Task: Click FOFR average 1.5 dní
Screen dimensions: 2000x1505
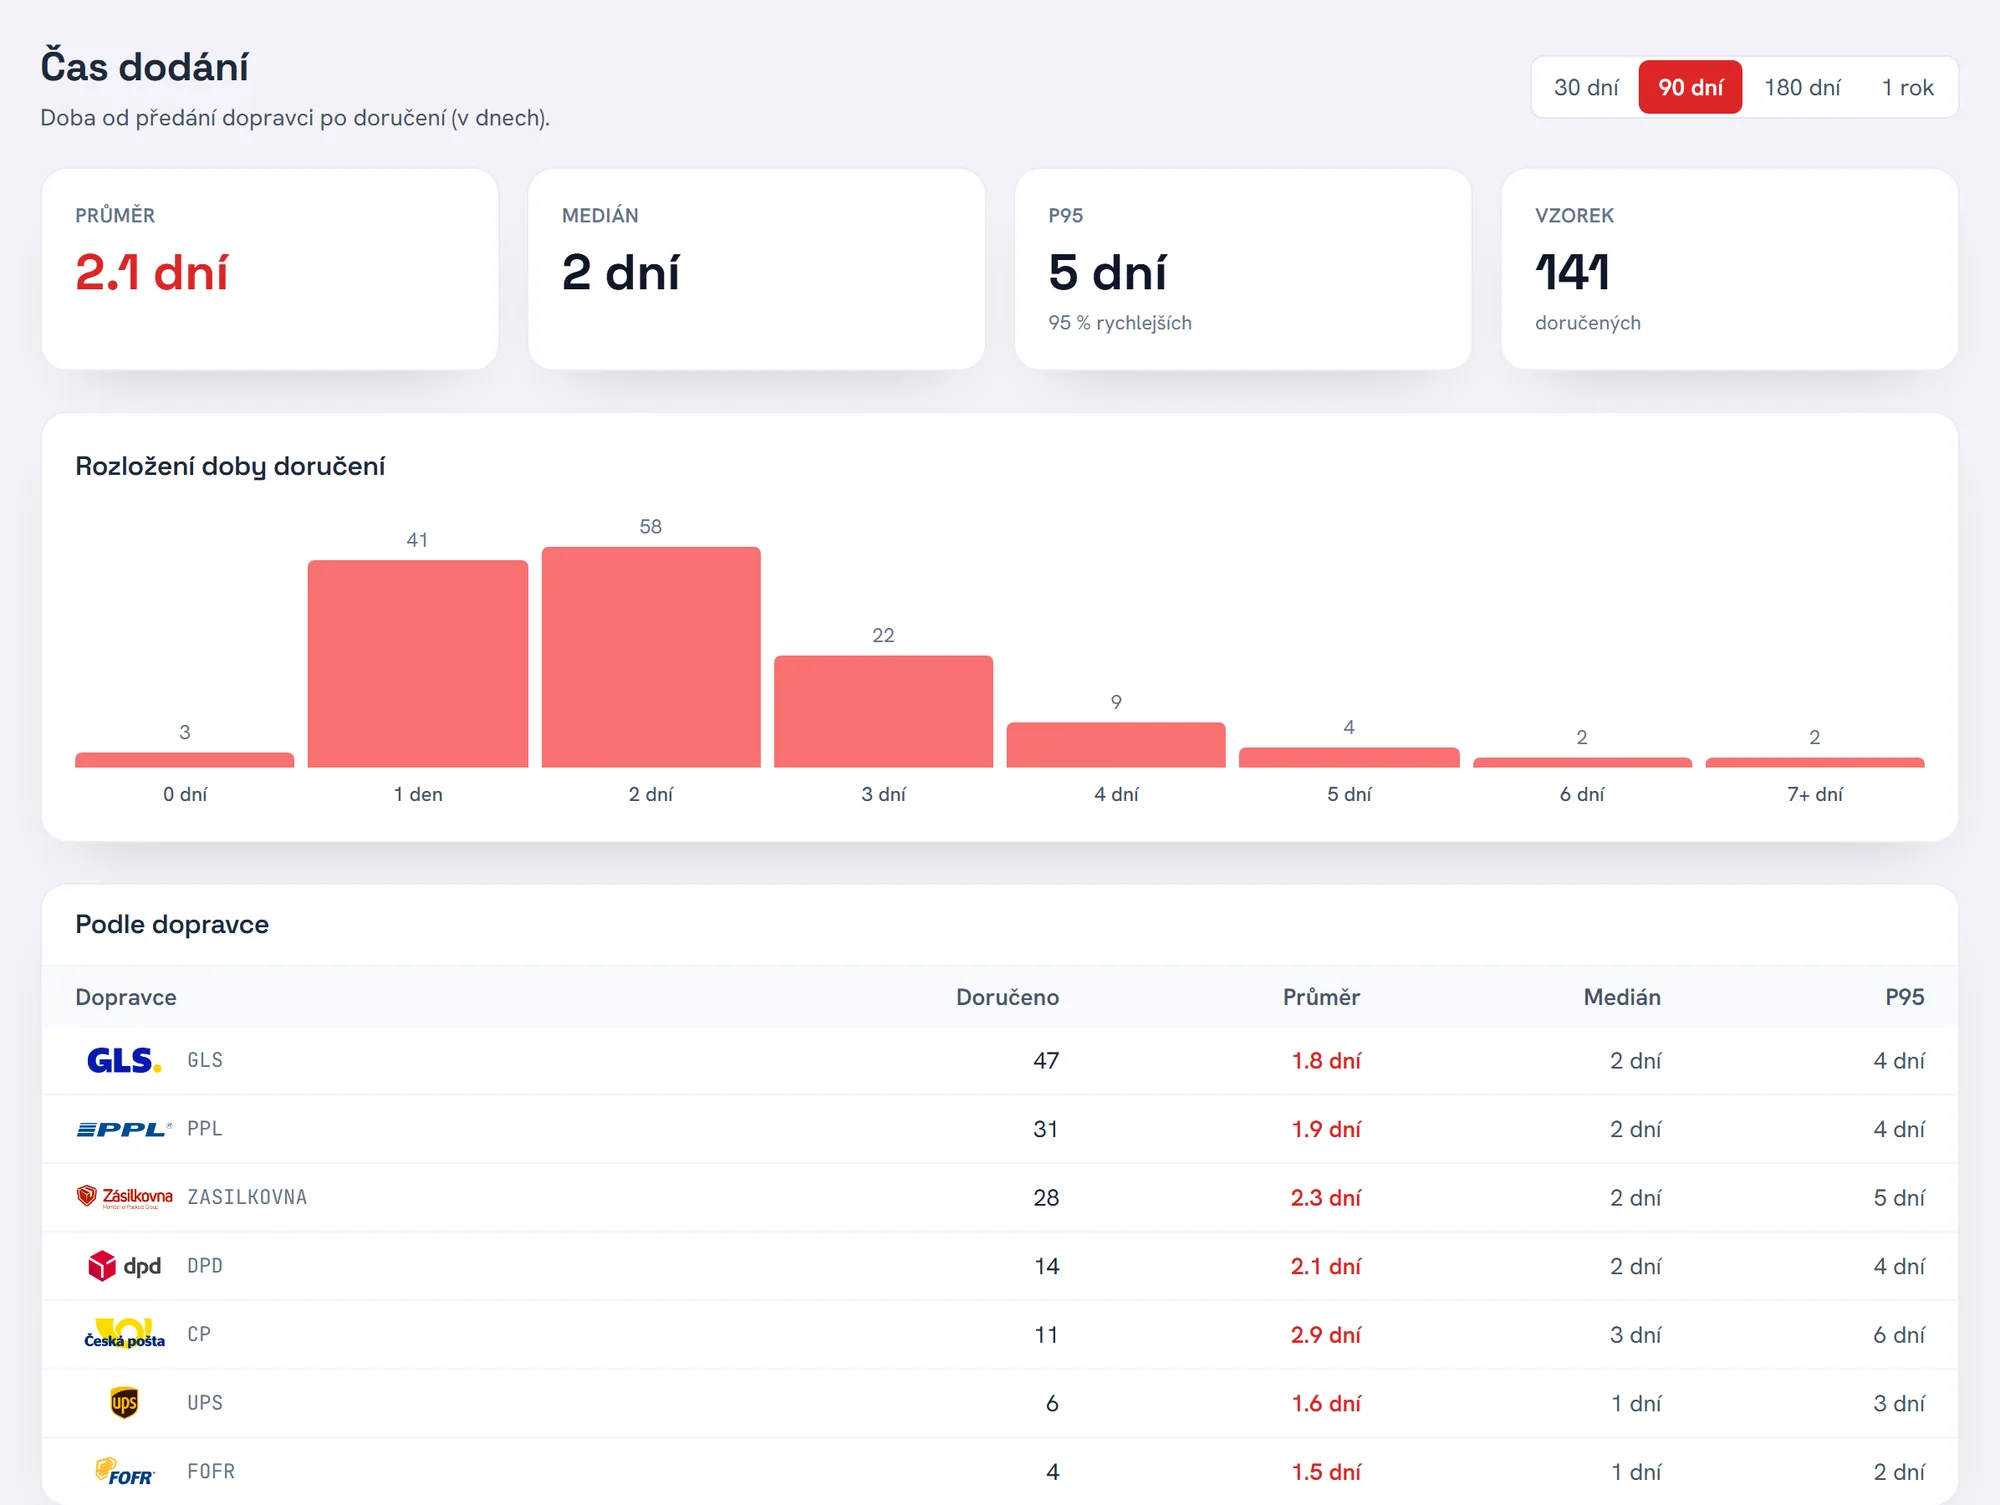Action: point(1326,1472)
